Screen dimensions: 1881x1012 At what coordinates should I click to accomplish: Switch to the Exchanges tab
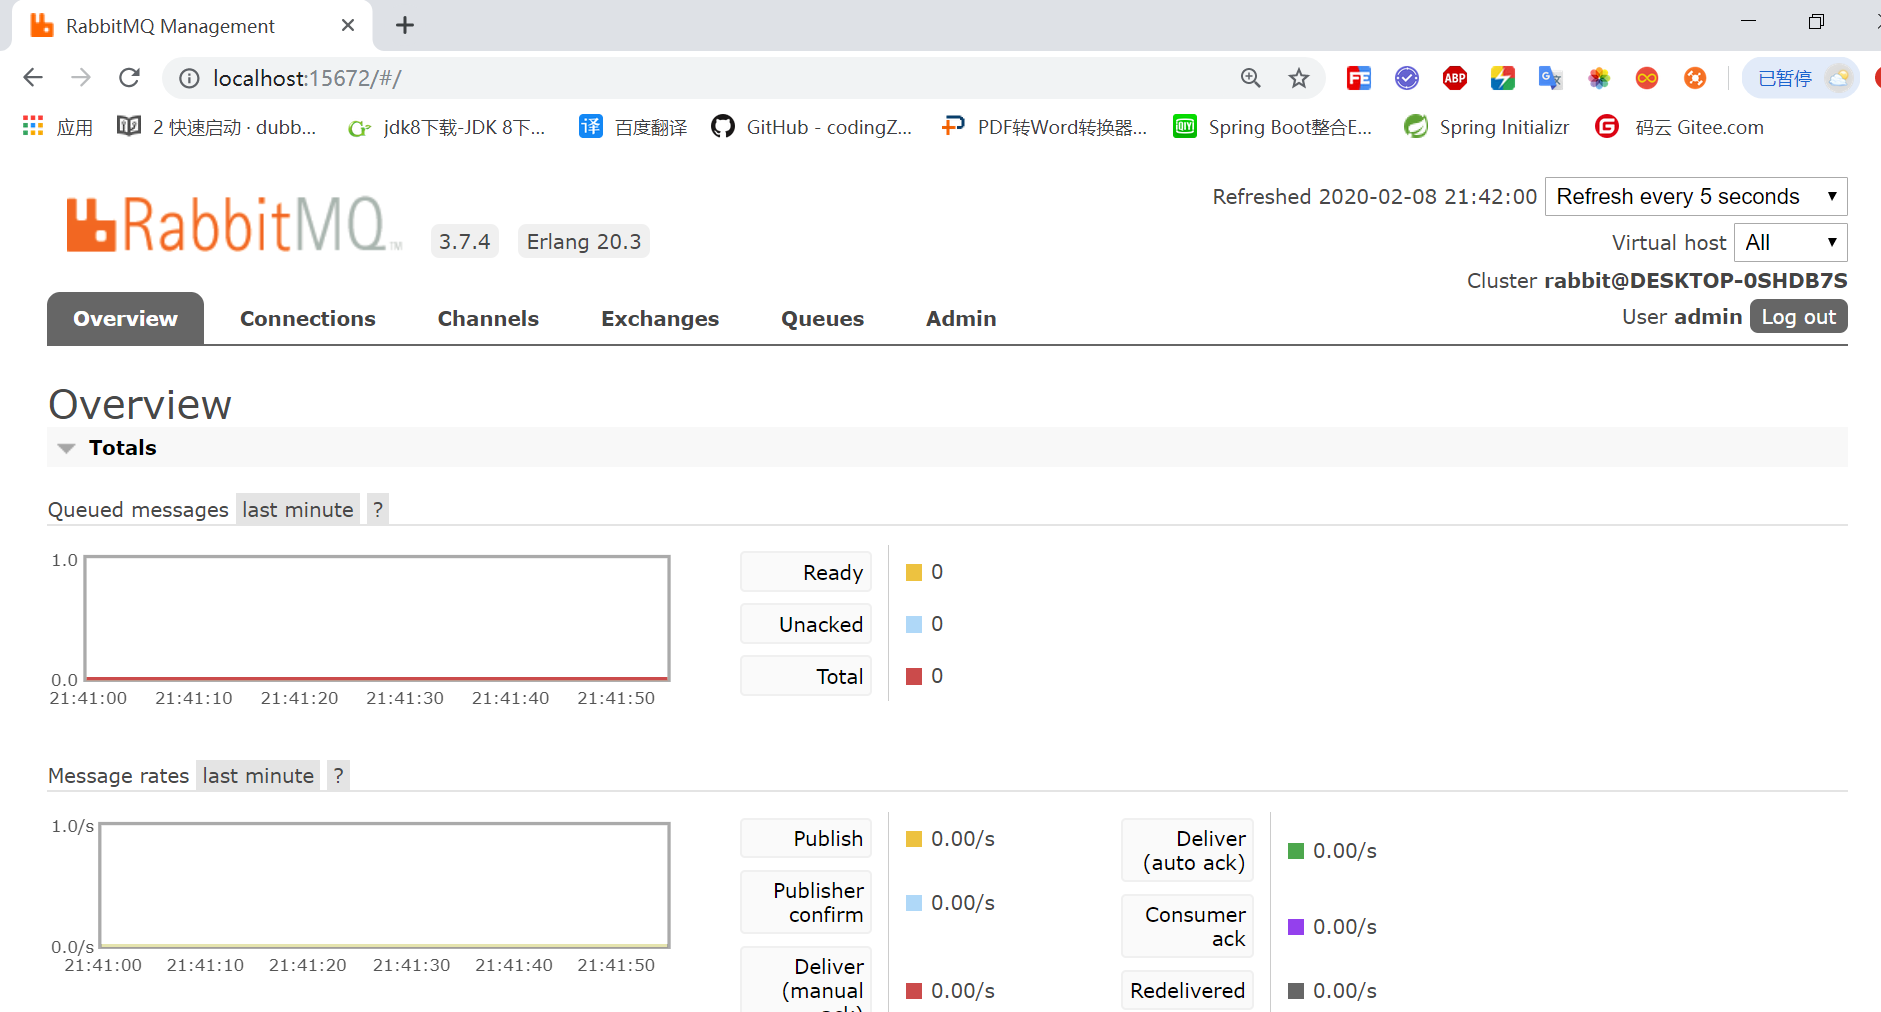pos(660,319)
